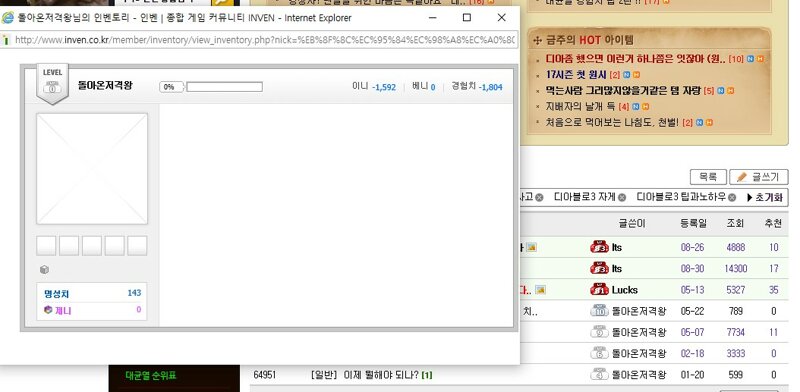Remove the 디아블로3 팁과노하우 filter tag
Screen dimensions: 800x392
[x=732, y=198]
